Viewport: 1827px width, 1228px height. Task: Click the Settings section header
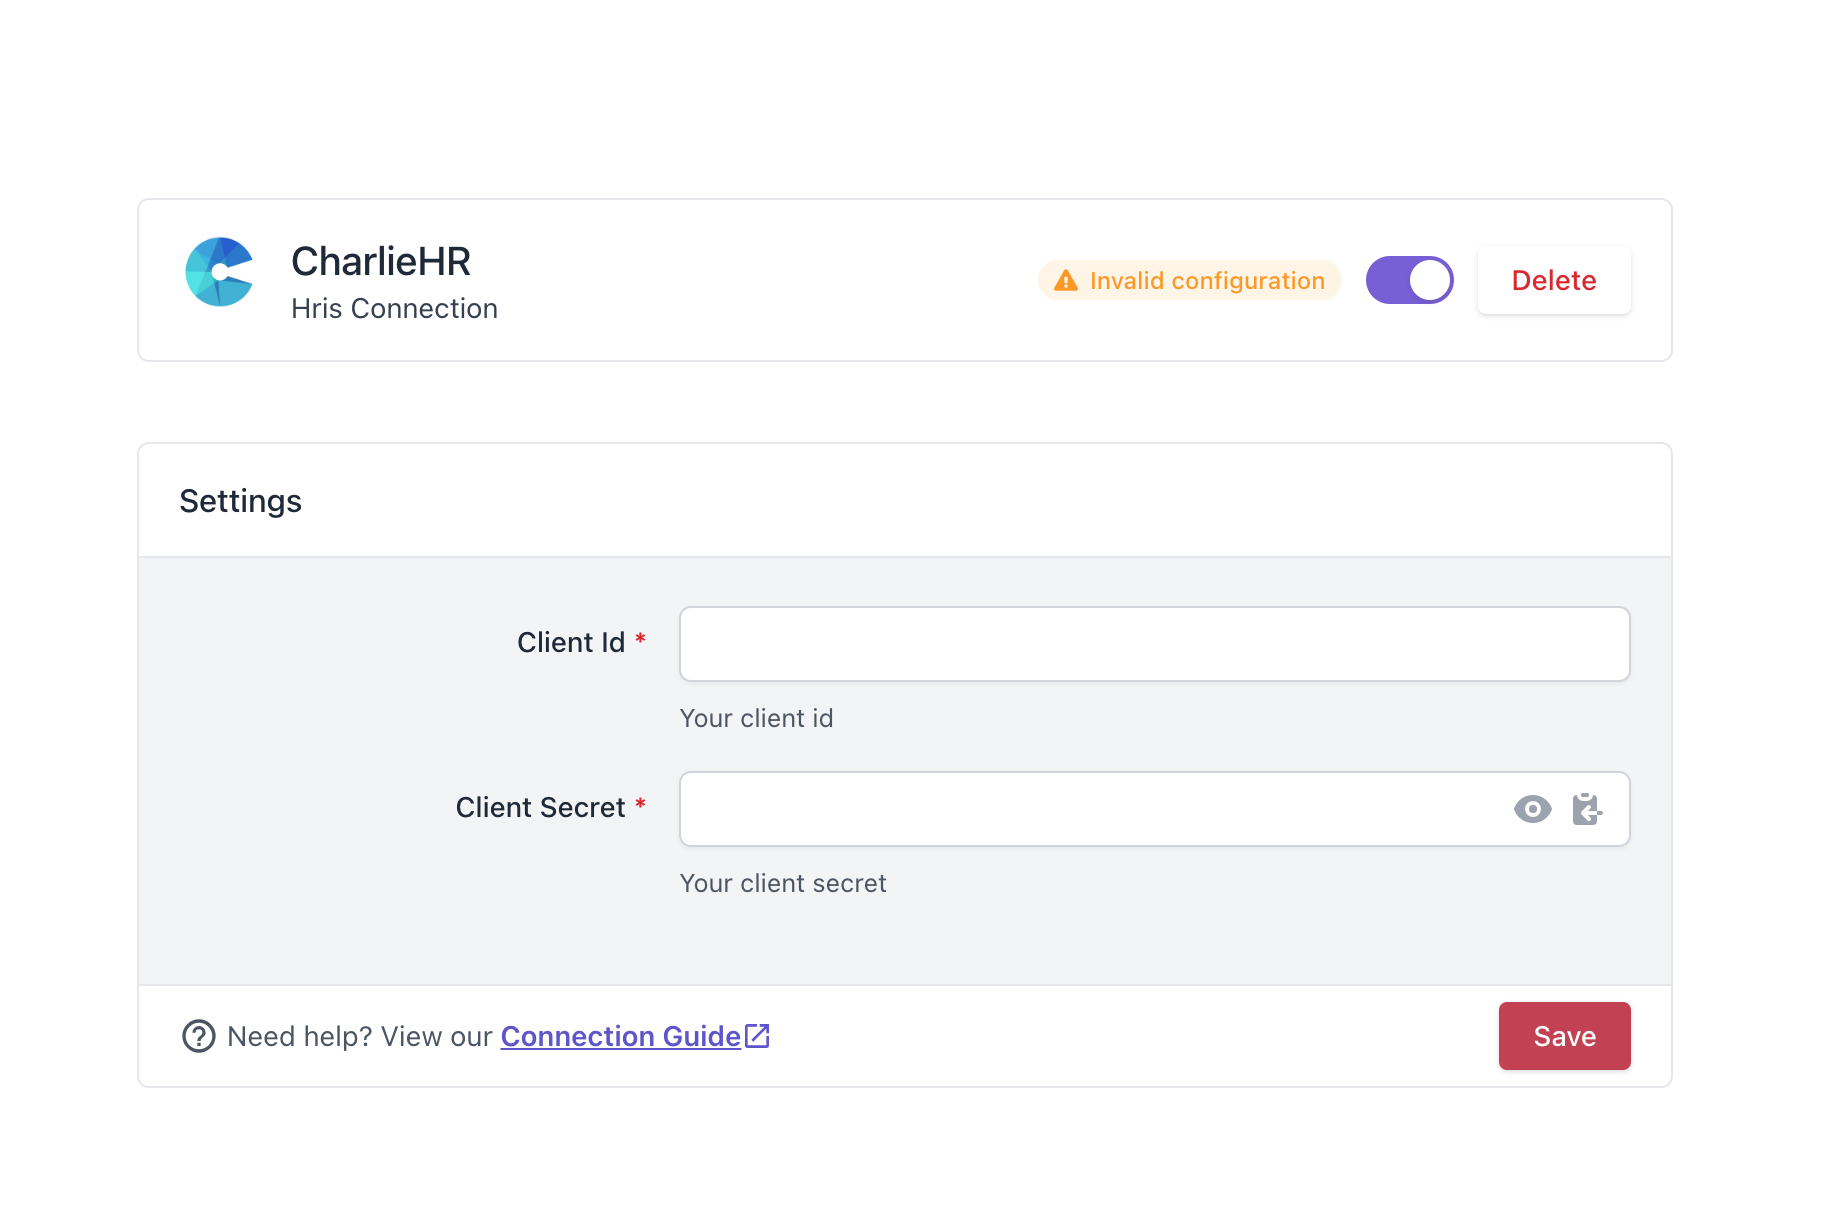(241, 501)
